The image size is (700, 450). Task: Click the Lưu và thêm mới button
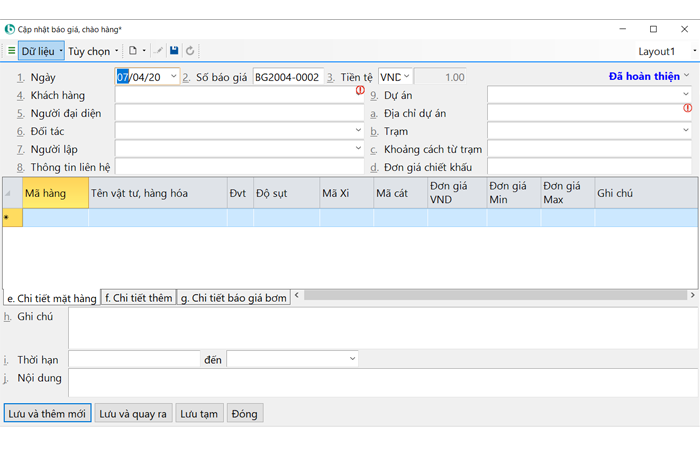point(47,413)
